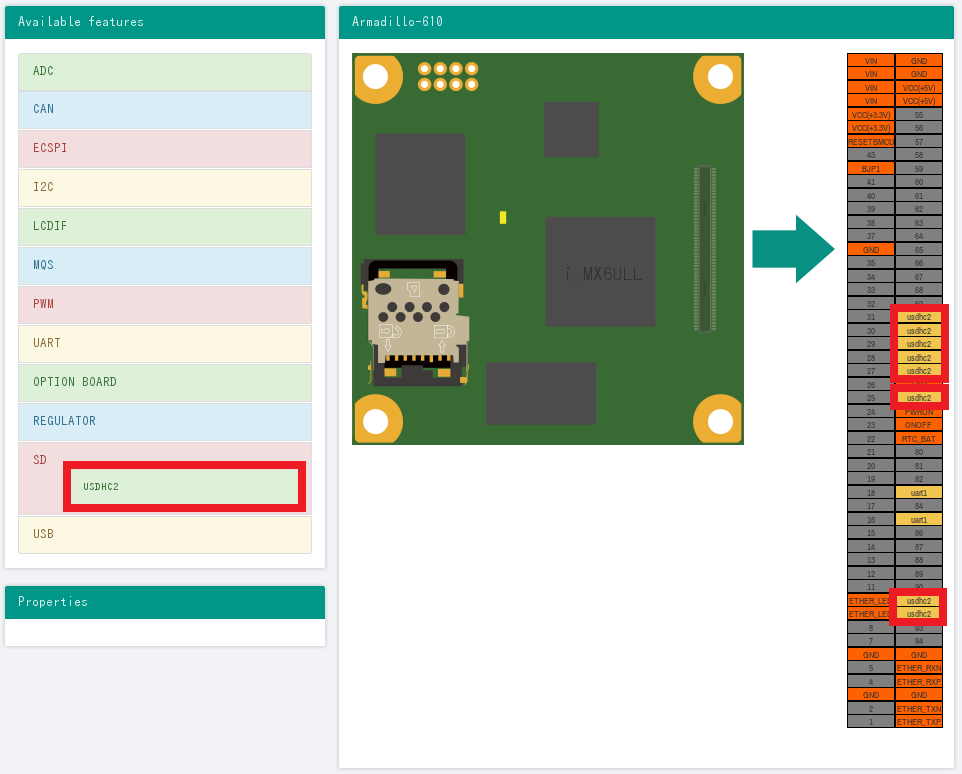Click the board-to-board connector on the board image
This screenshot has width=962, height=774.
point(704,248)
